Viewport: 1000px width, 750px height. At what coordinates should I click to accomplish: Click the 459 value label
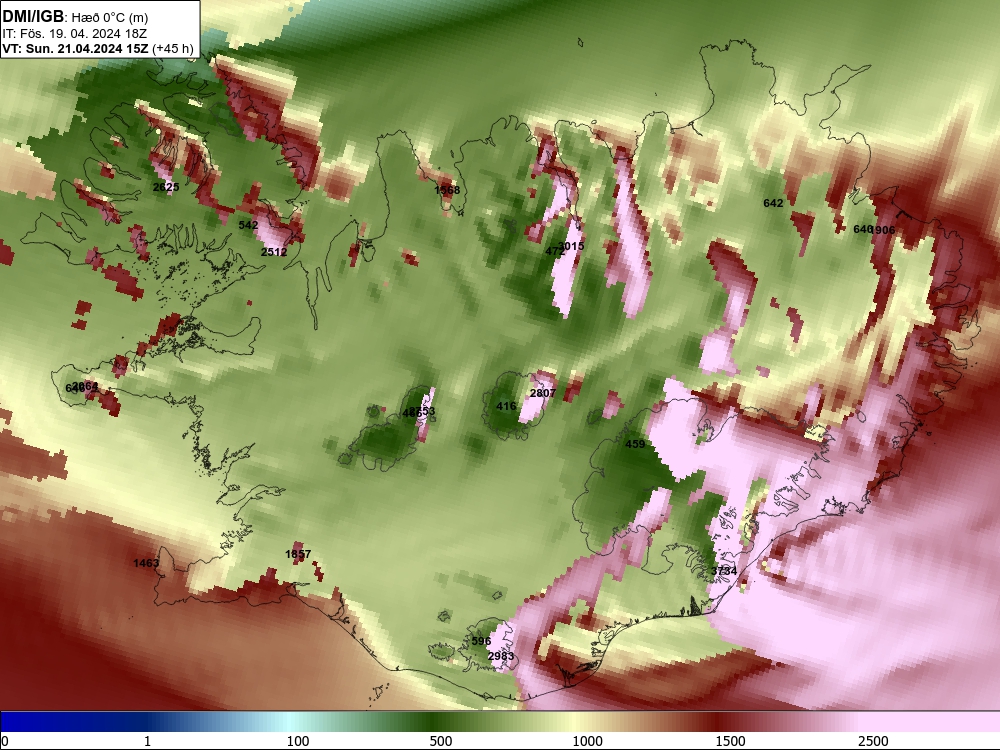[x=635, y=445]
